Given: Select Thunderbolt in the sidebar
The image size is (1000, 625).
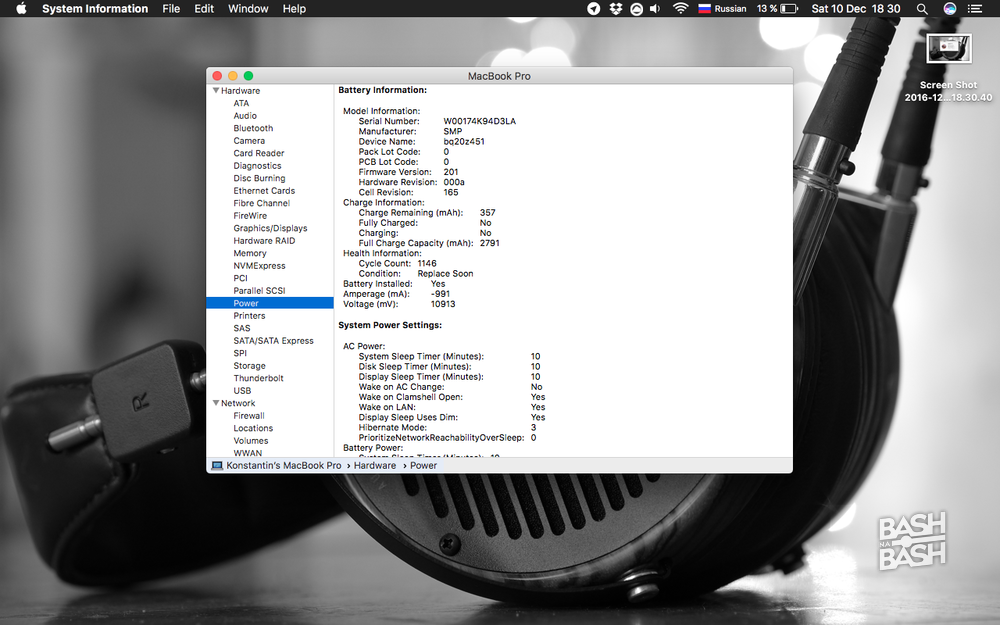Looking at the screenshot, I should click(258, 378).
